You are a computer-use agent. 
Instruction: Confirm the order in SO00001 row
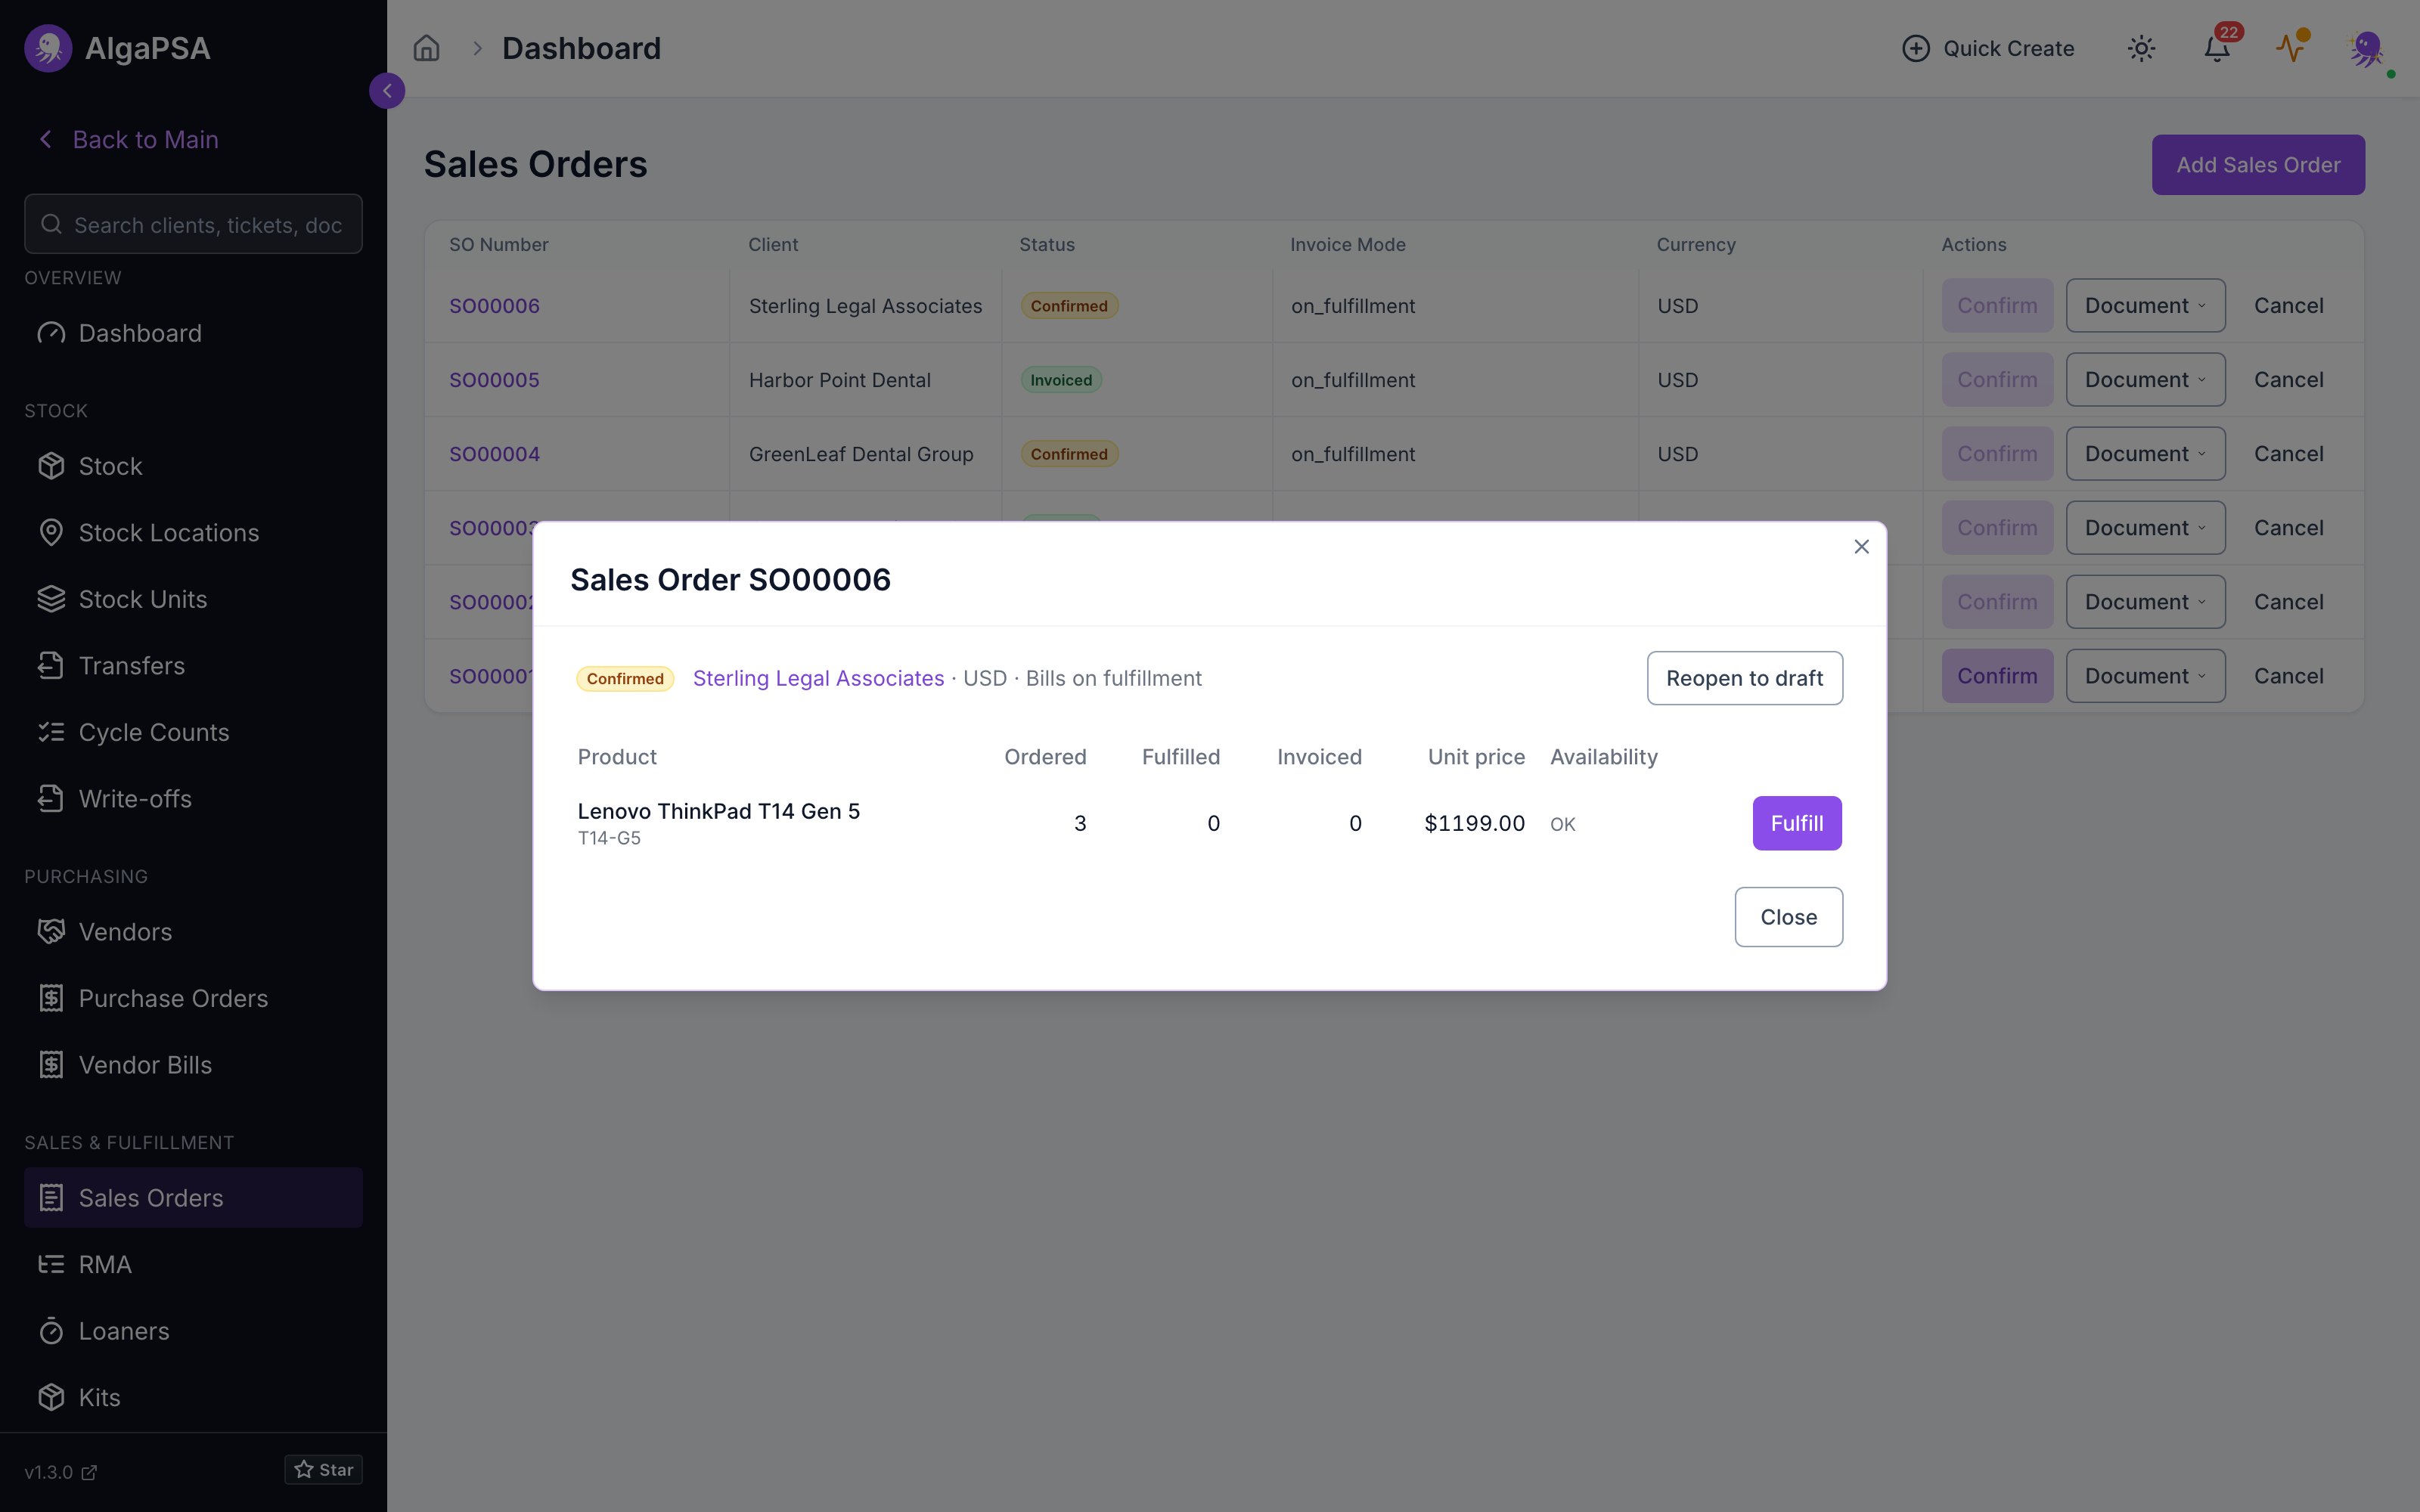click(1997, 676)
